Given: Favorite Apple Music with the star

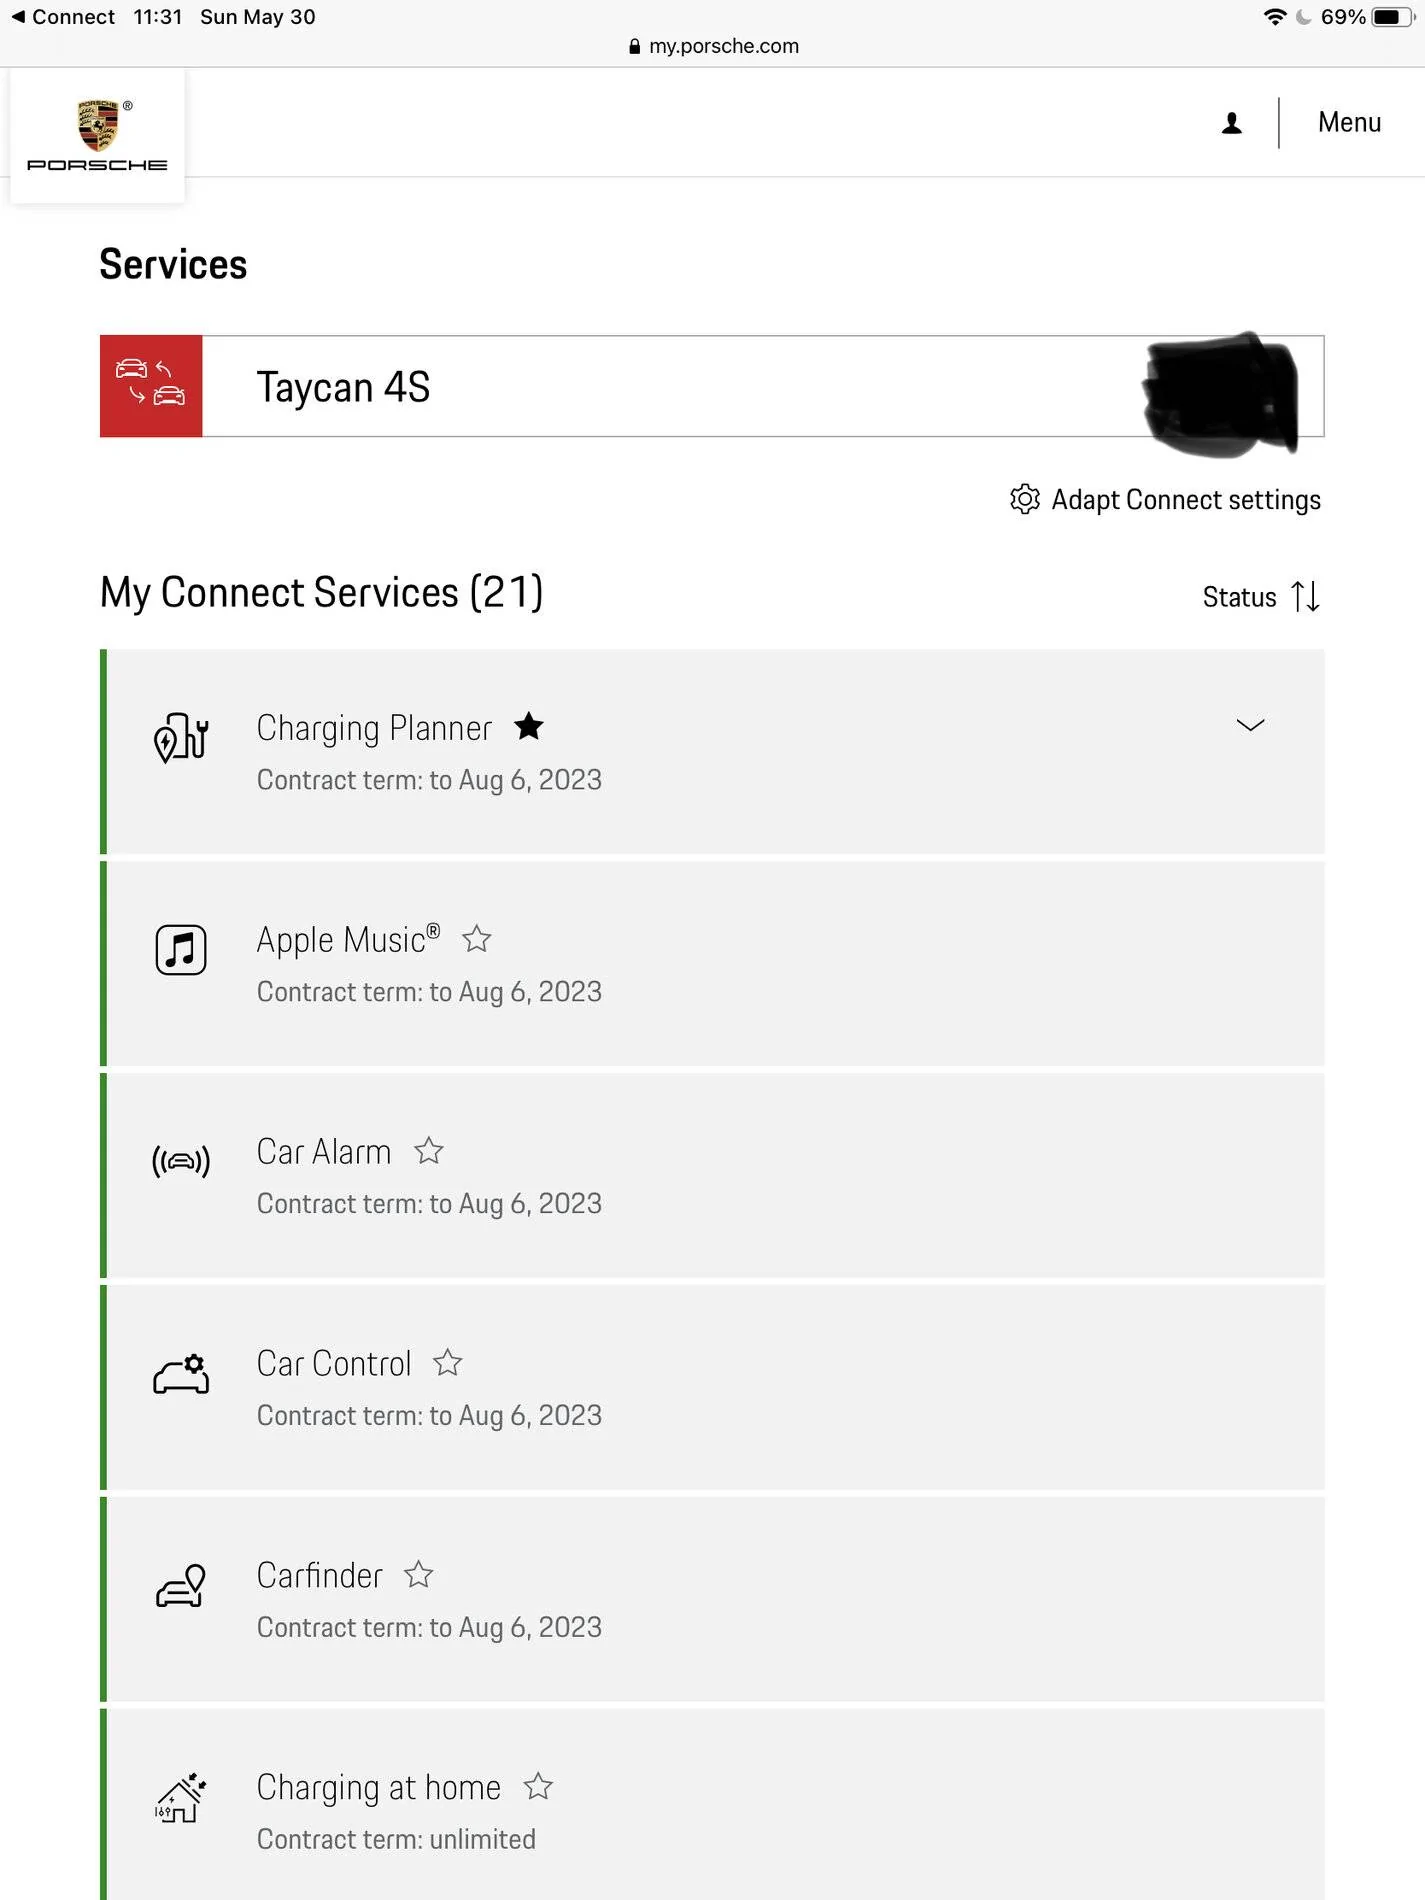Looking at the screenshot, I should [477, 939].
